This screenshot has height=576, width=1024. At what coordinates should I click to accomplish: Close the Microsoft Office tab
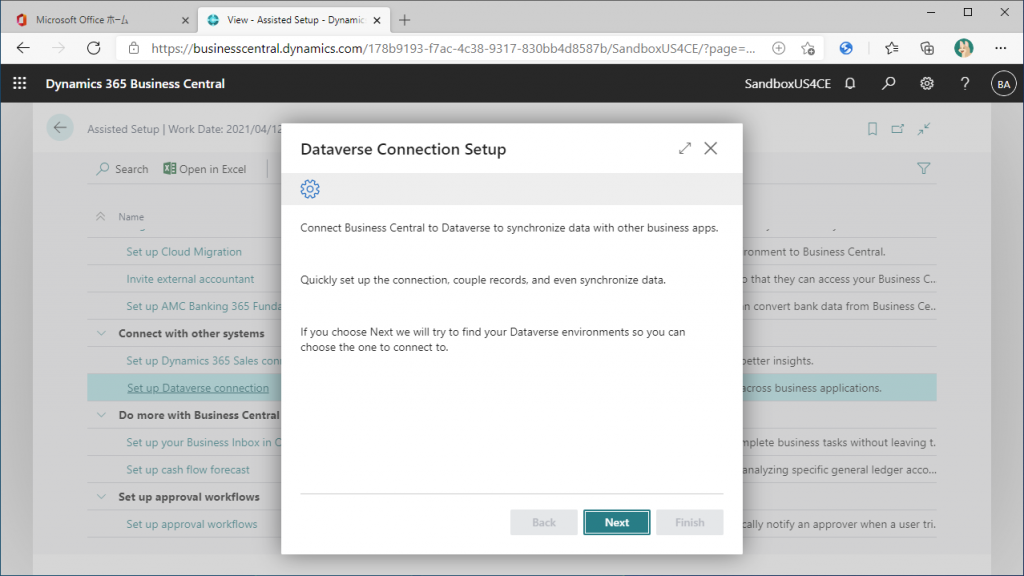pyautogui.click(x=185, y=20)
